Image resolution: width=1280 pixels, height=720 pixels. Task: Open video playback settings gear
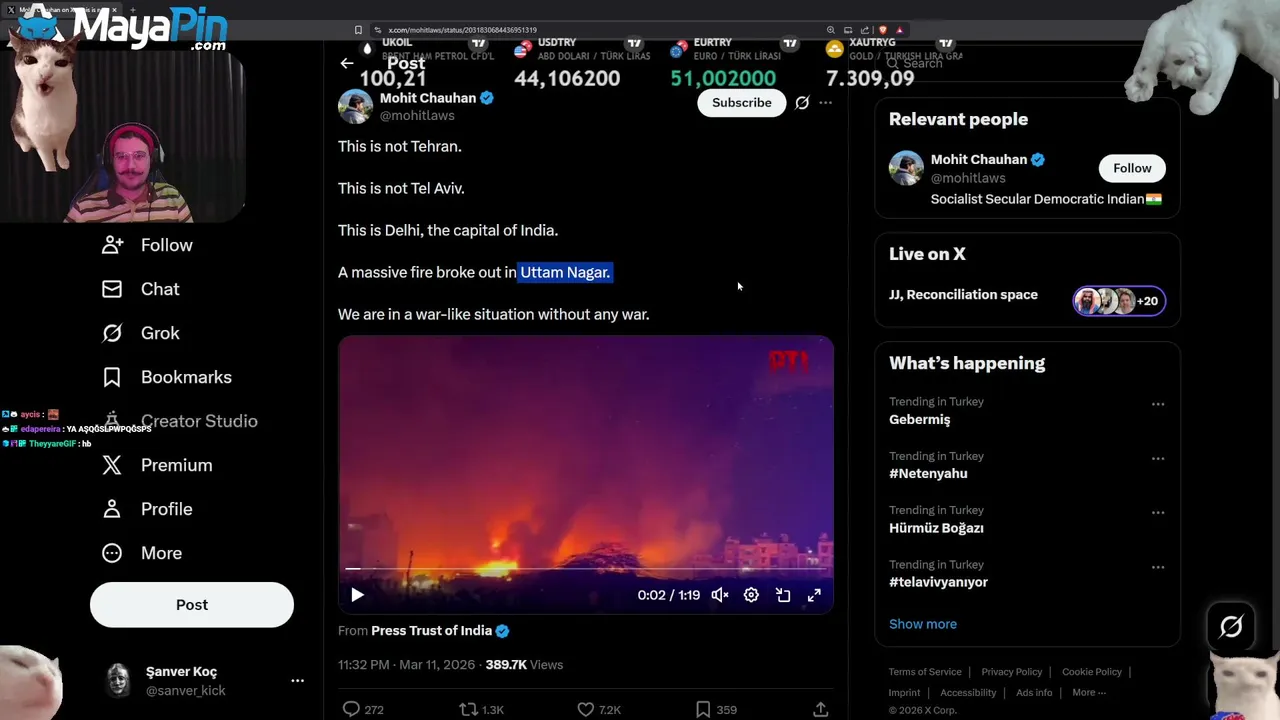[751, 595]
